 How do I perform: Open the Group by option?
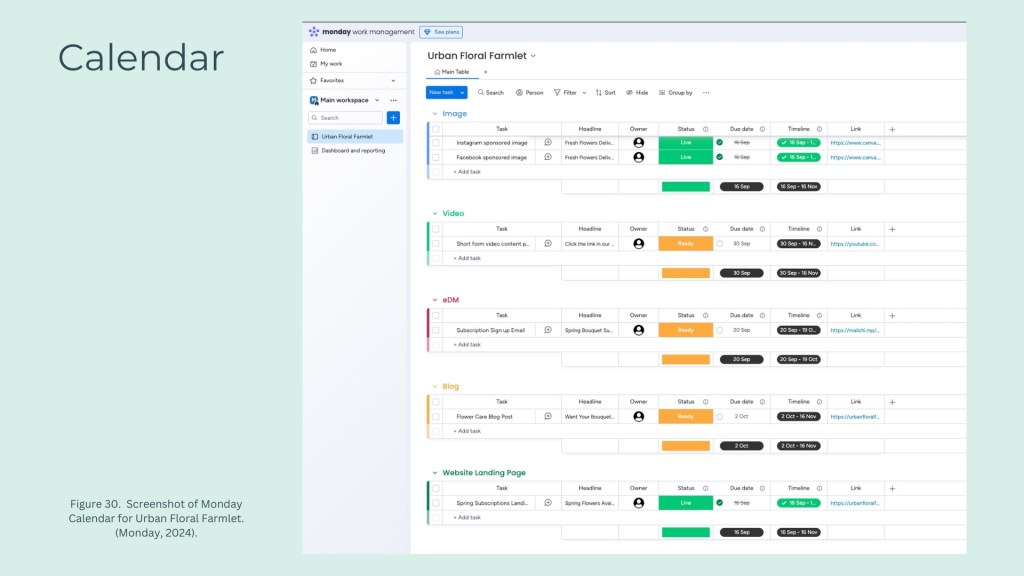click(x=675, y=92)
